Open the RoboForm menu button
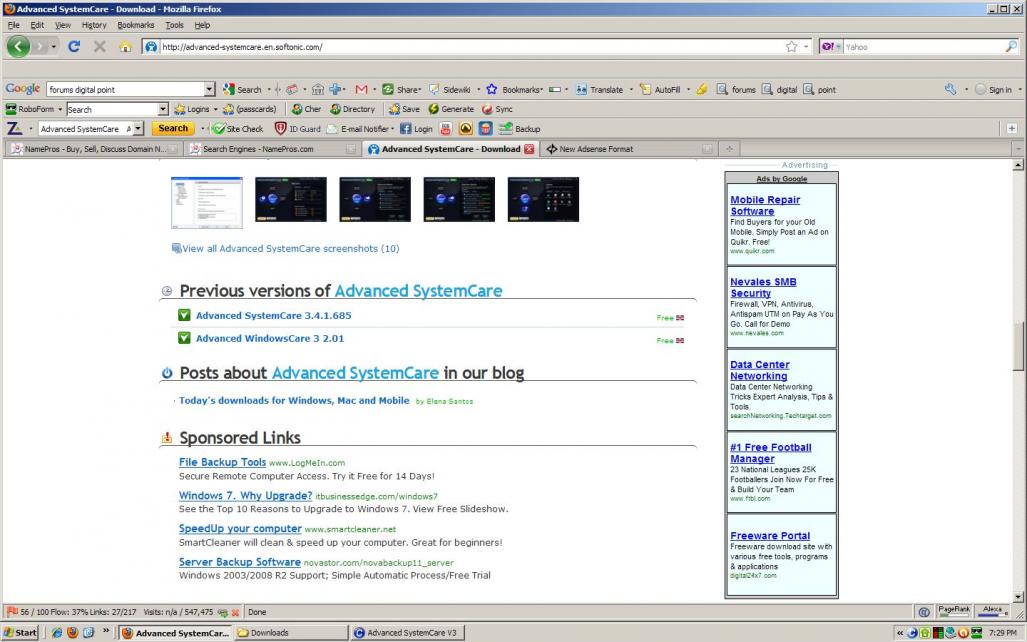 tap(33, 109)
